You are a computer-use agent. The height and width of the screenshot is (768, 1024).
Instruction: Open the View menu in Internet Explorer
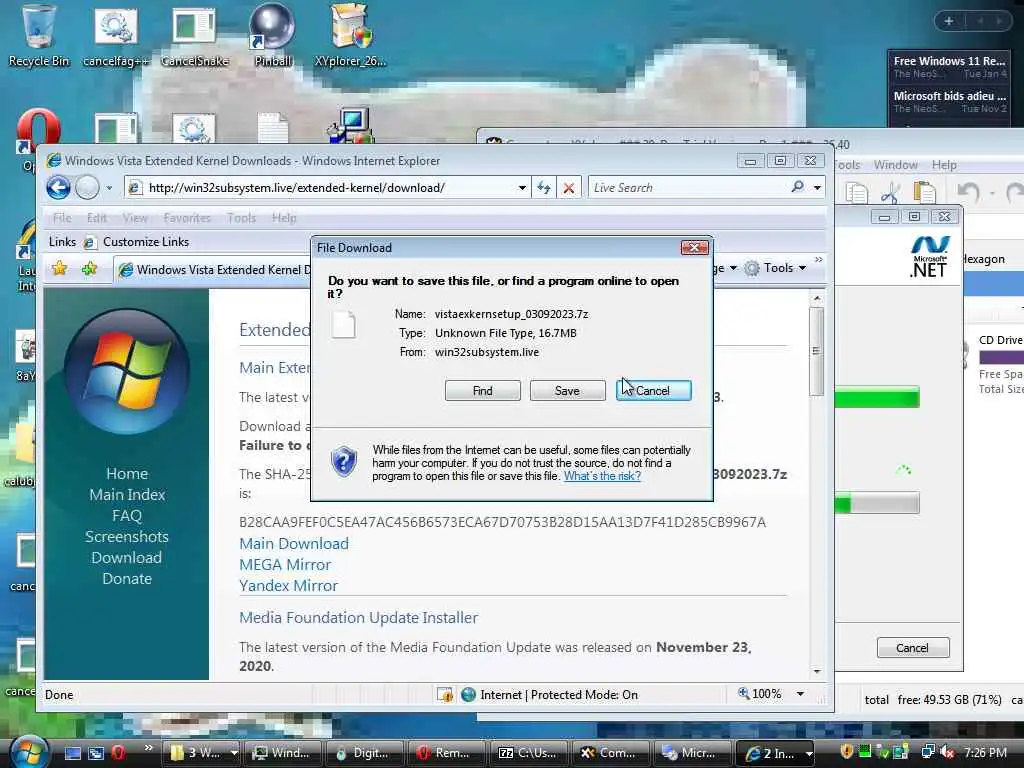(x=135, y=218)
